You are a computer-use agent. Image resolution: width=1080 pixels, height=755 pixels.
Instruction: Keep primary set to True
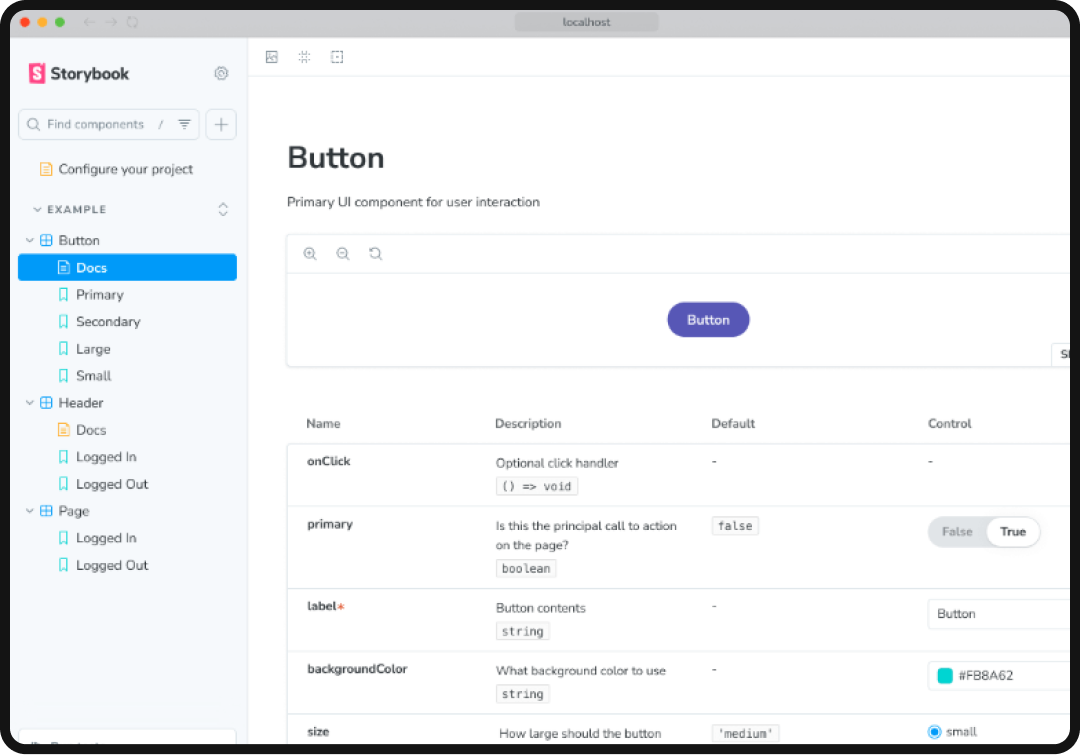tap(1012, 531)
